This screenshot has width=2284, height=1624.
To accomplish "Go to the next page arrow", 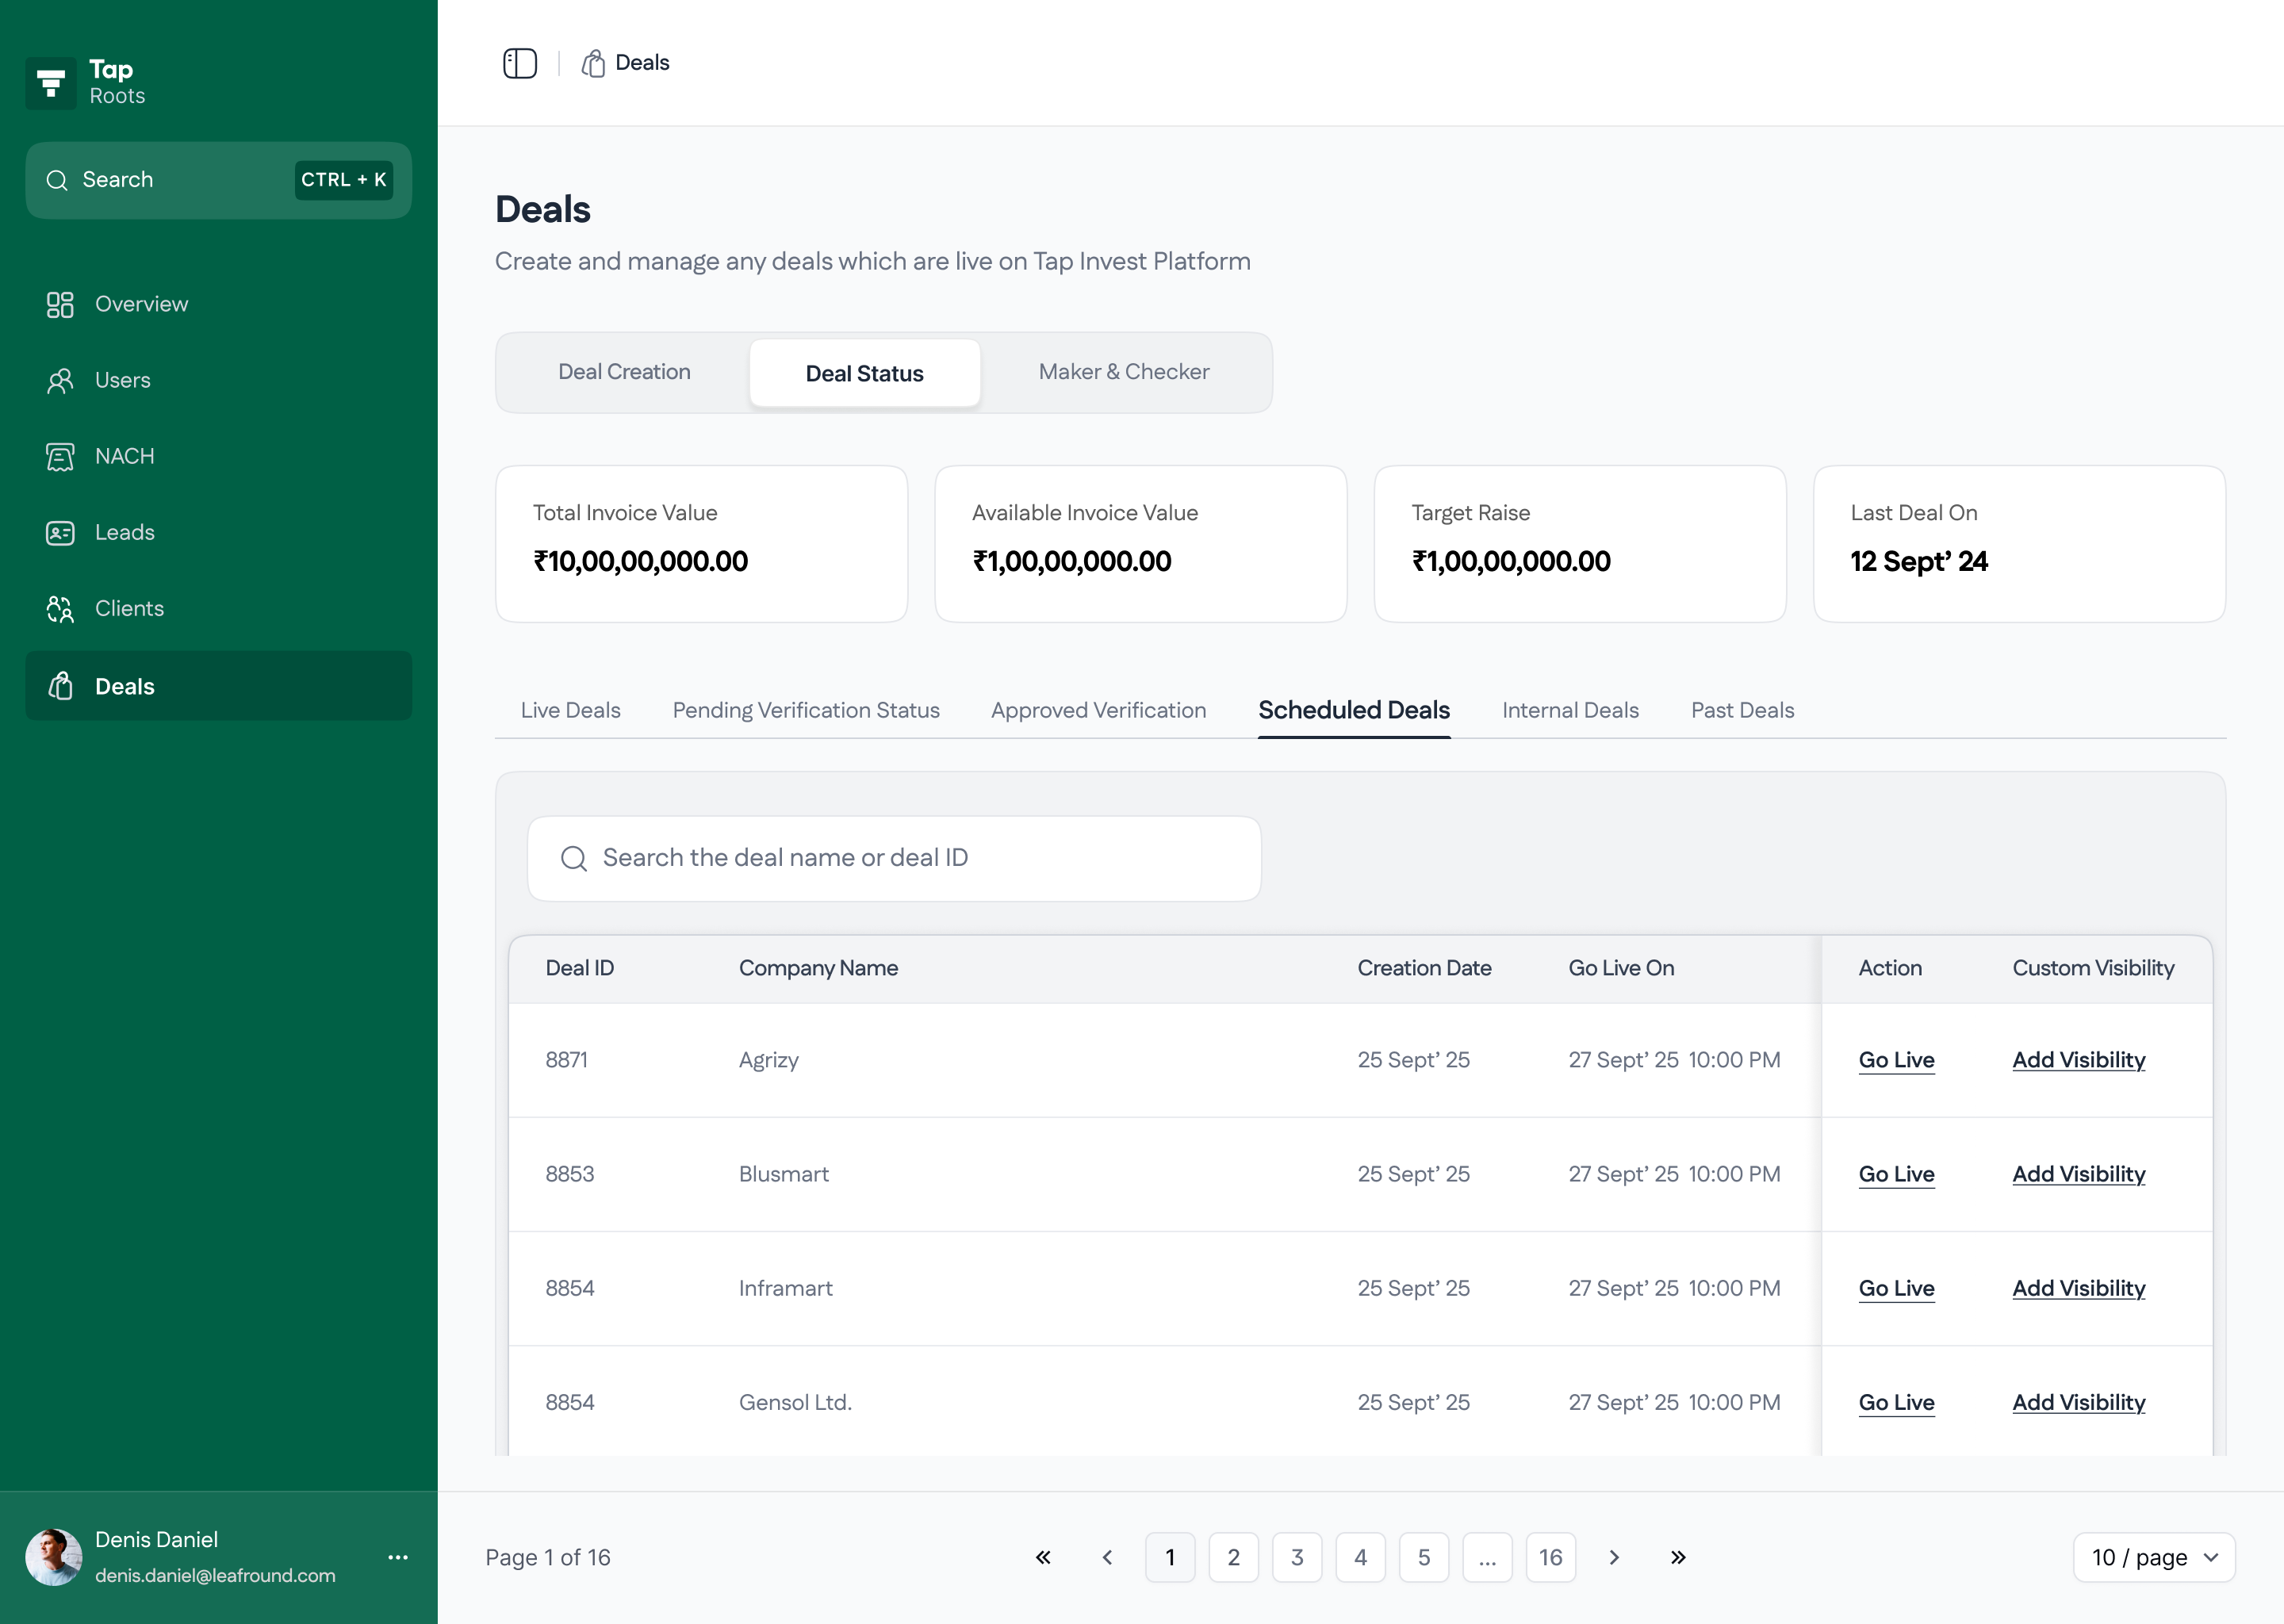I will [1614, 1557].
